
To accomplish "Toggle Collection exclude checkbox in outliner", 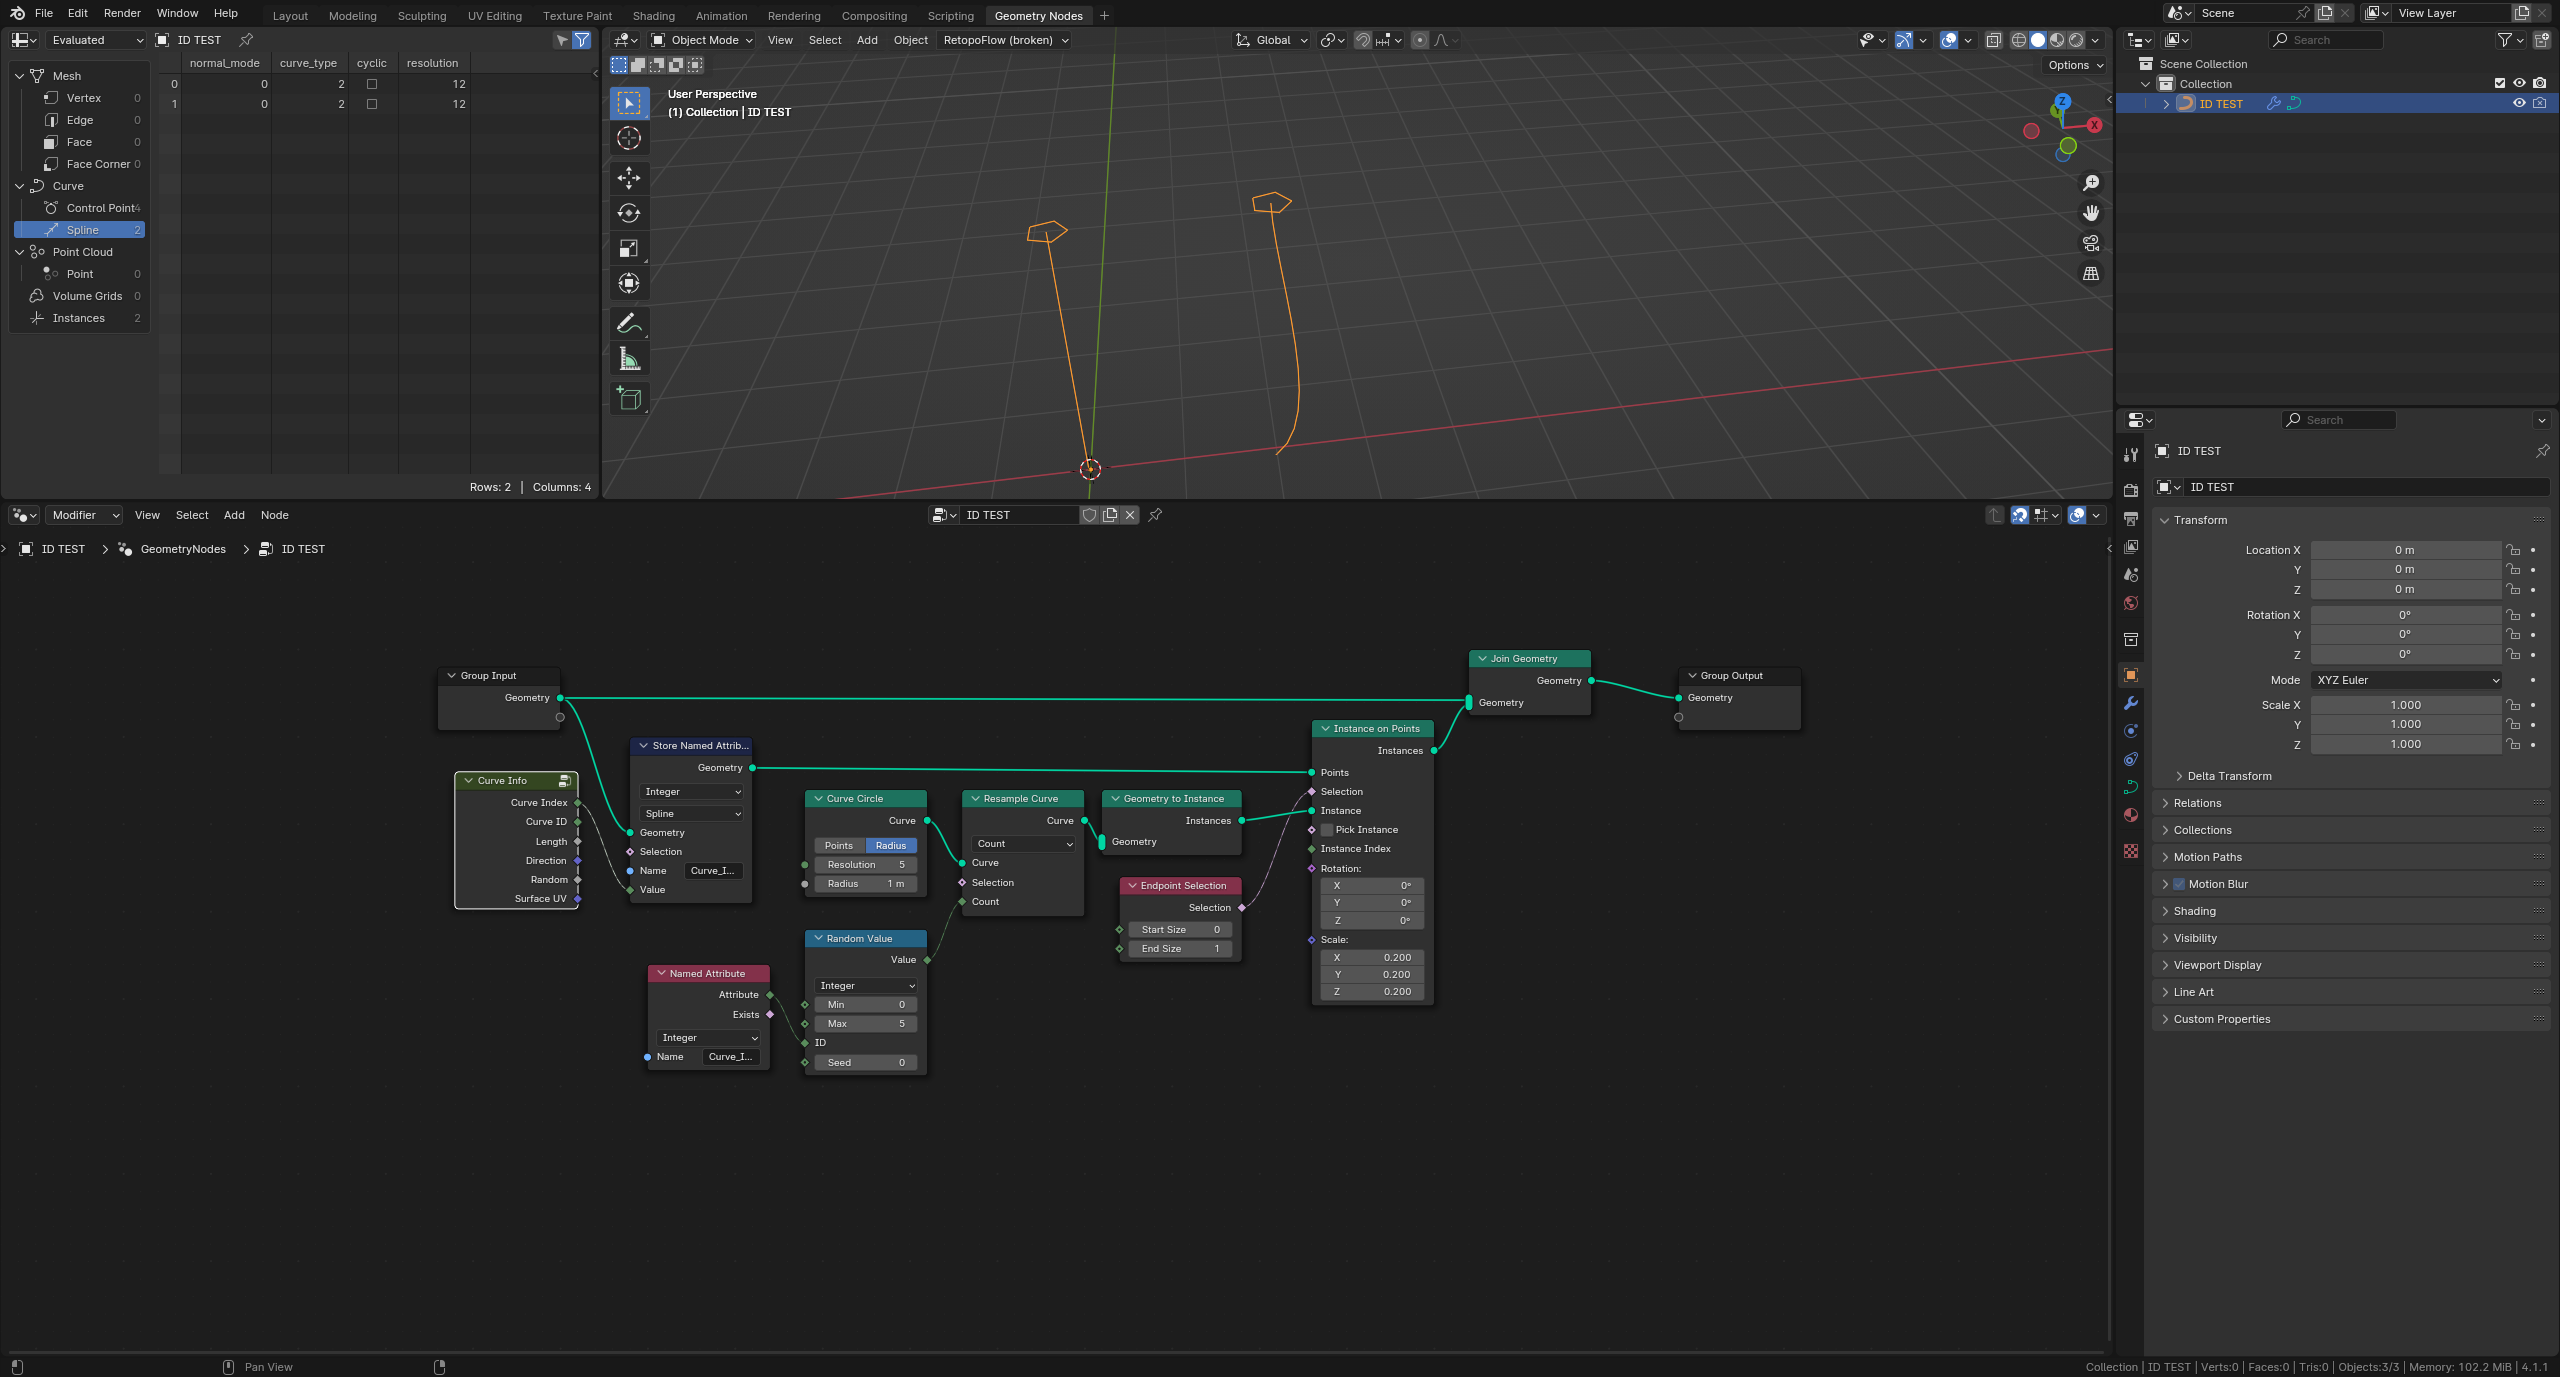I will pos(2500,83).
